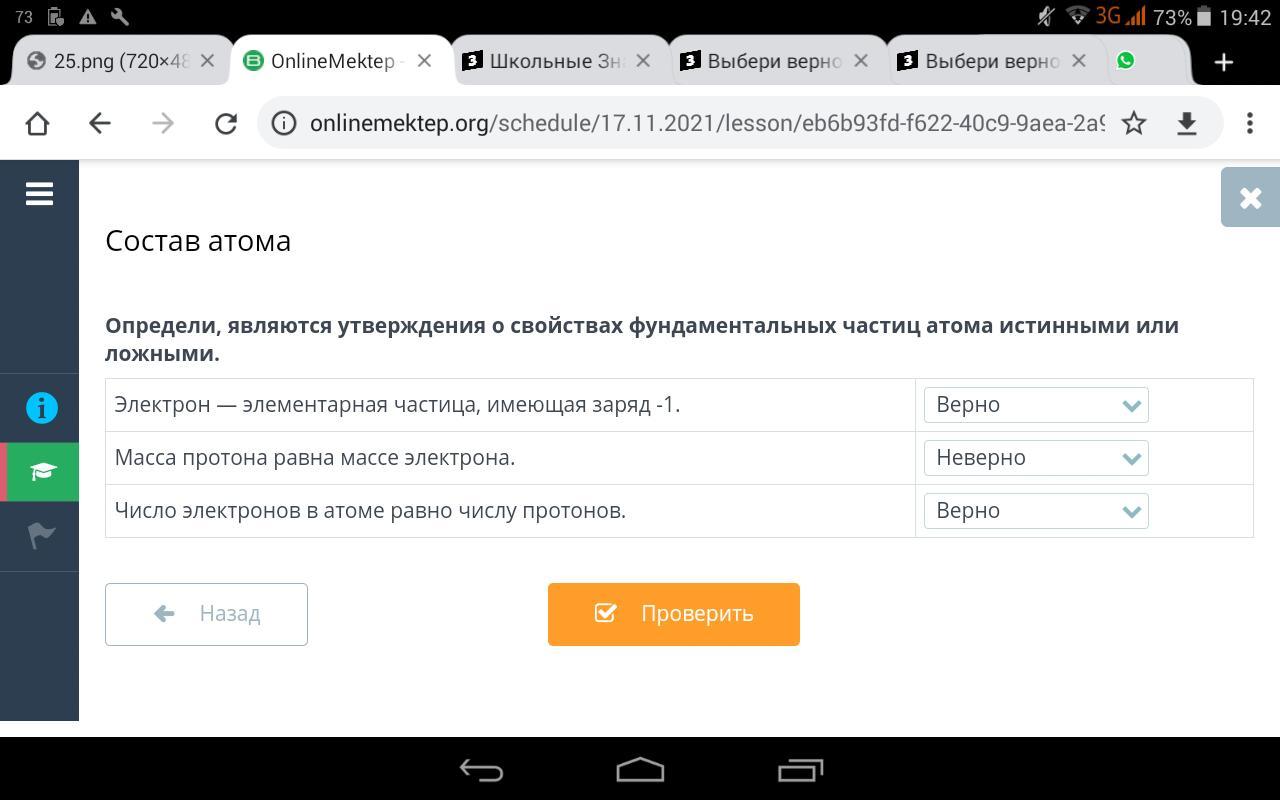Switch to the 25.png tab

121,61
